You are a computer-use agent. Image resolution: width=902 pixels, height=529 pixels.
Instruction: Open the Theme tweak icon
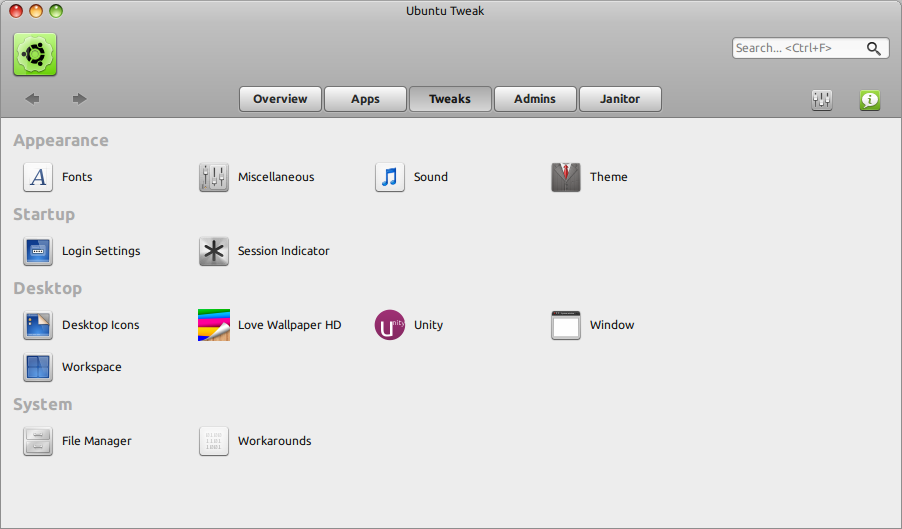pyautogui.click(x=566, y=177)
